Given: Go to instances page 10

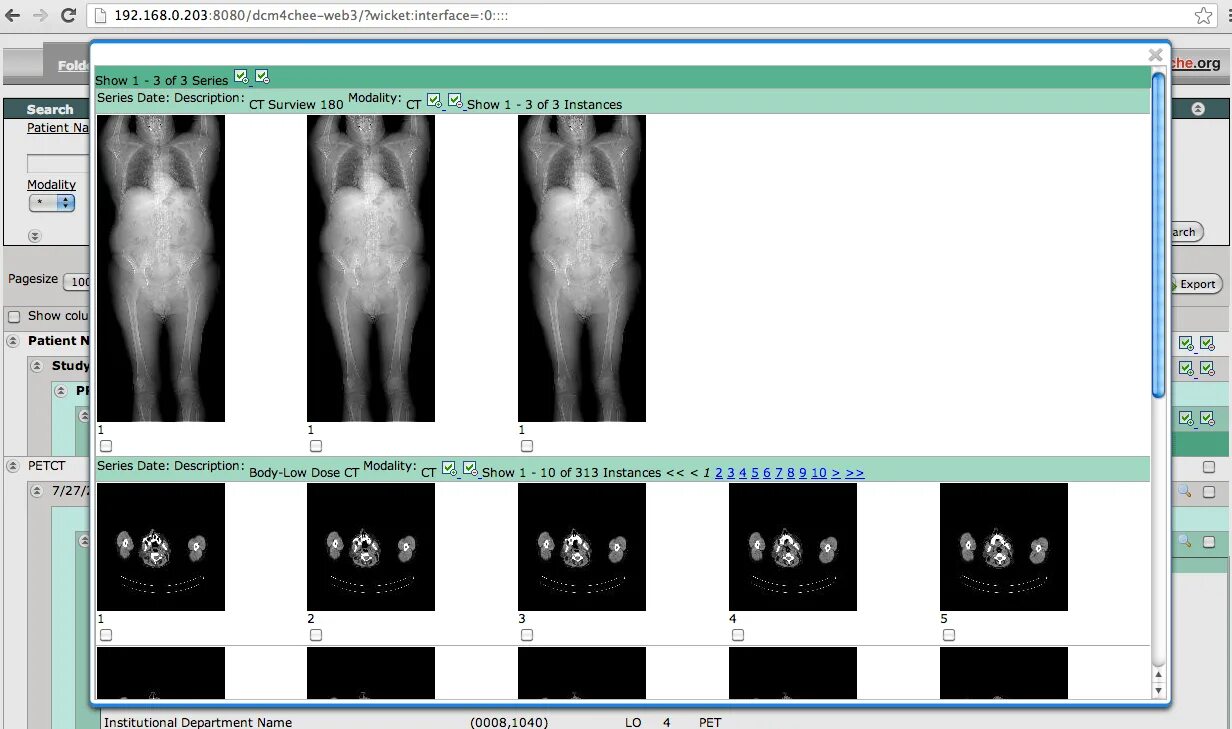Looking at the screenshot, I should pyautogui.click(x=819, y=473).
